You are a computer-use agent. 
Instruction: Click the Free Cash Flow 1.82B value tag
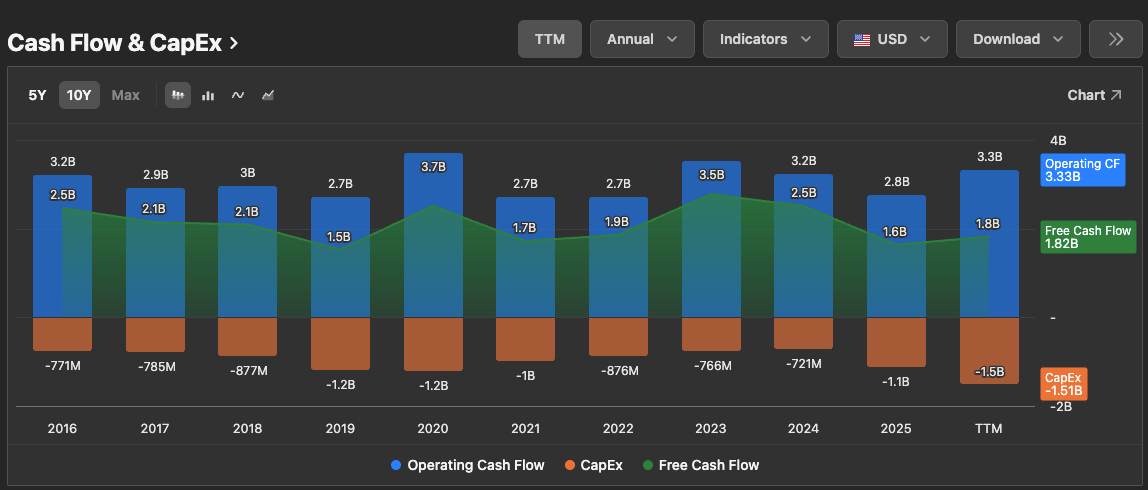(1089, 237)
